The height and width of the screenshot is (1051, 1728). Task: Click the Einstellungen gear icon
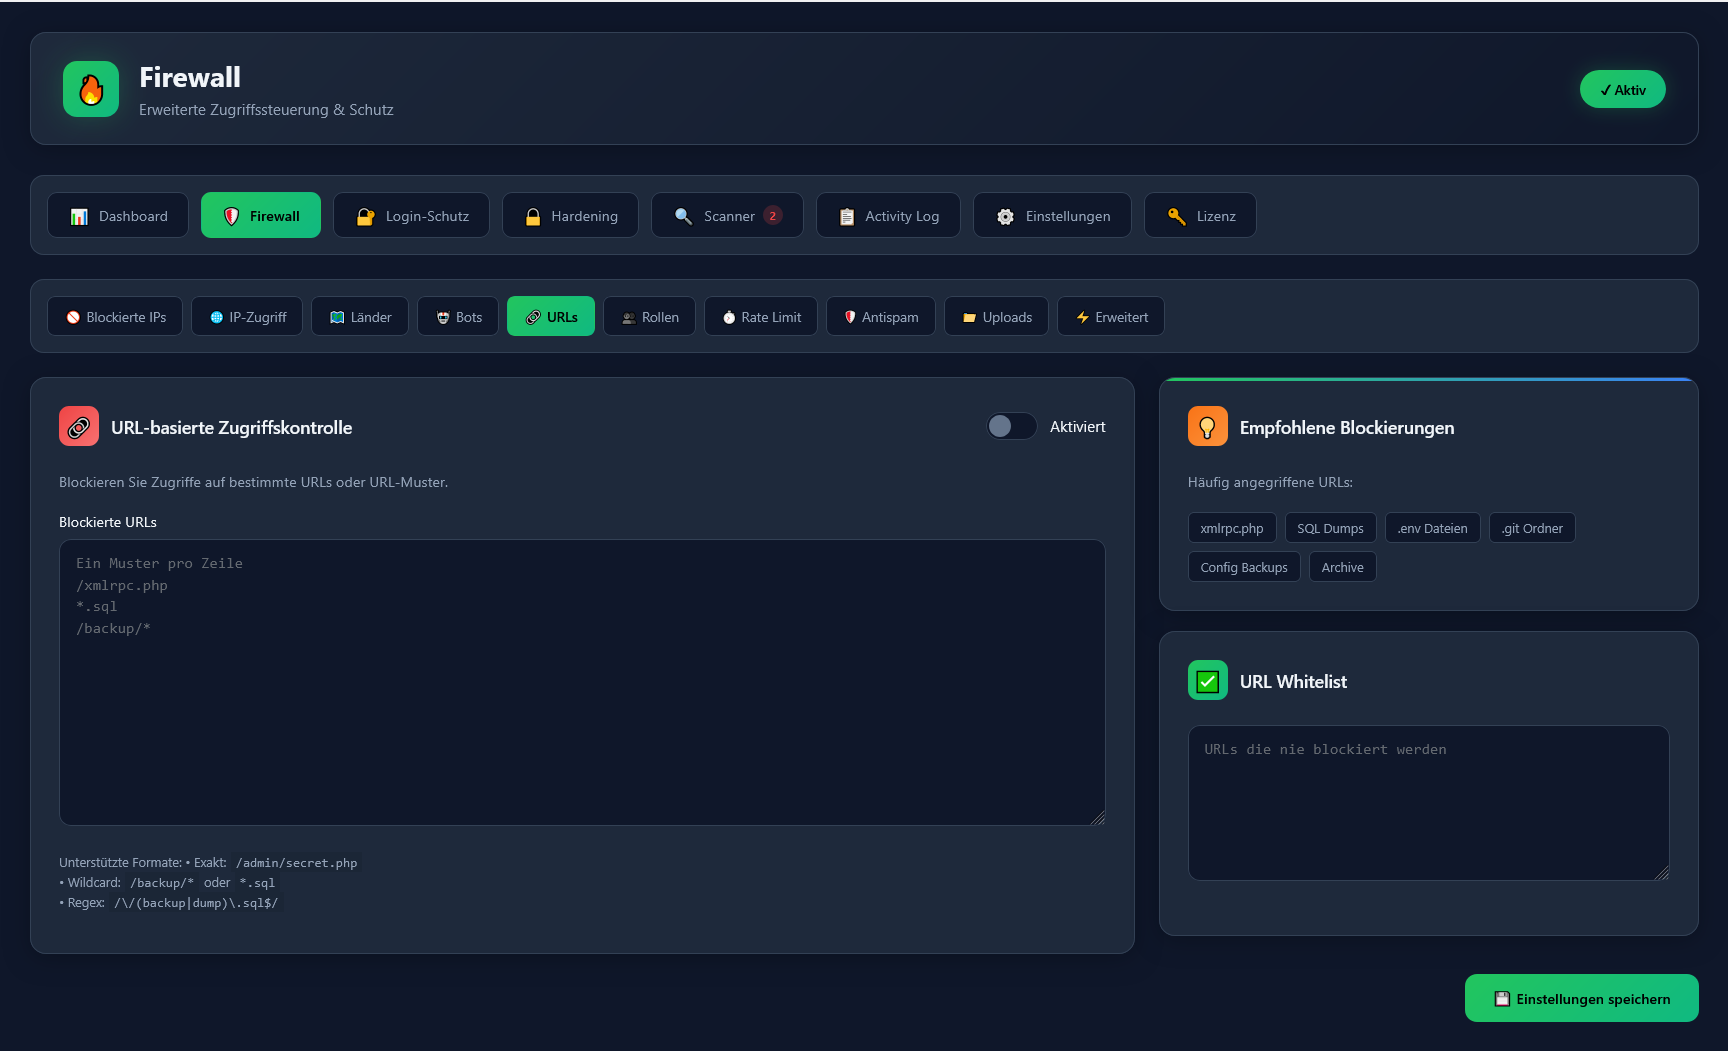click(1003, 215)
